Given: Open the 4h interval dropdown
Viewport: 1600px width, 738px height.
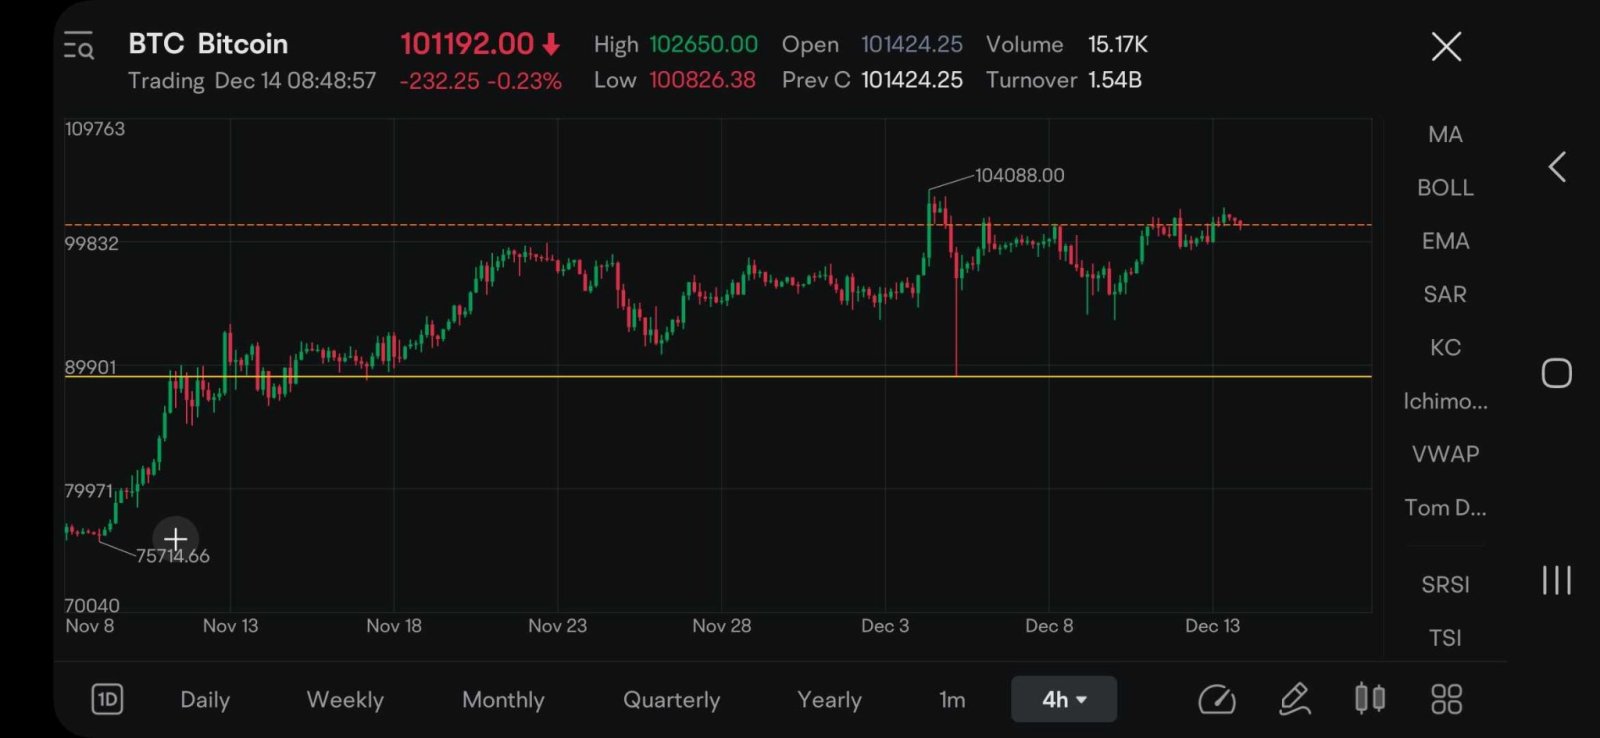Looking at the screenshot, I should 1064,699.
